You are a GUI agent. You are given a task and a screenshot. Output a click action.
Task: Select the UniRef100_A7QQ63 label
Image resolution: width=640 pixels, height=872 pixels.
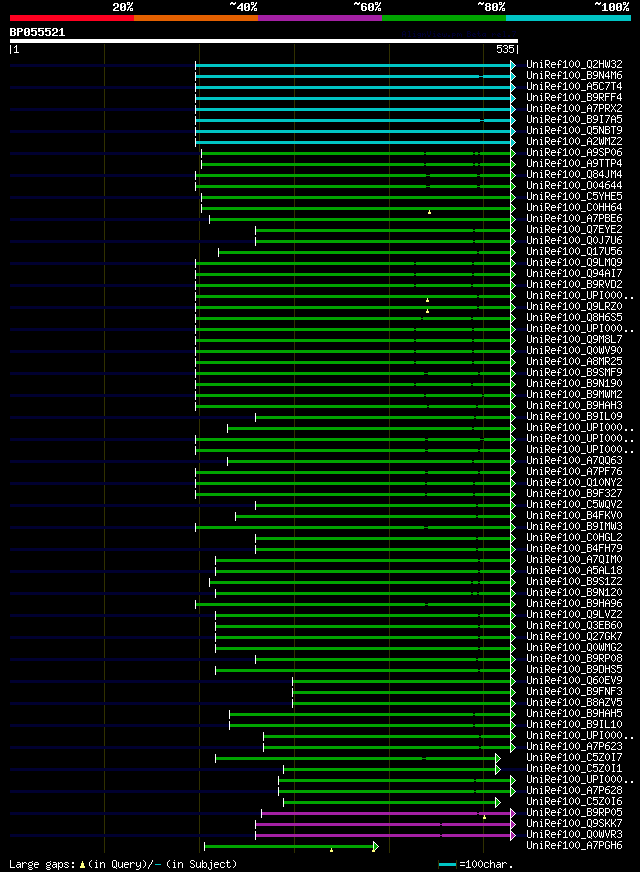574,461
